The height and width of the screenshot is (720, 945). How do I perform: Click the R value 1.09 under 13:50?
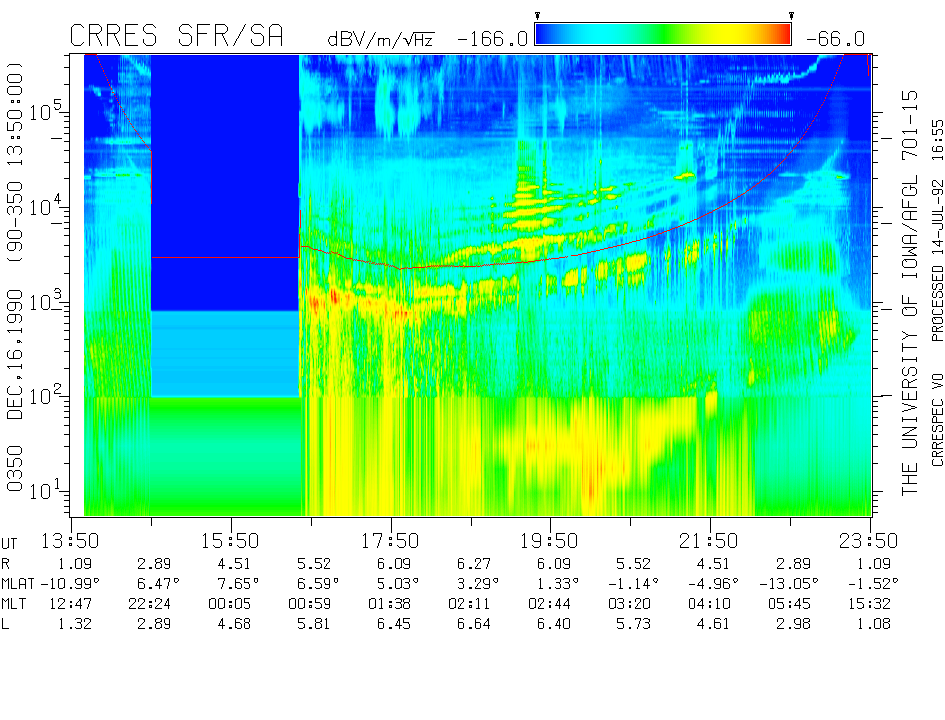75,564
